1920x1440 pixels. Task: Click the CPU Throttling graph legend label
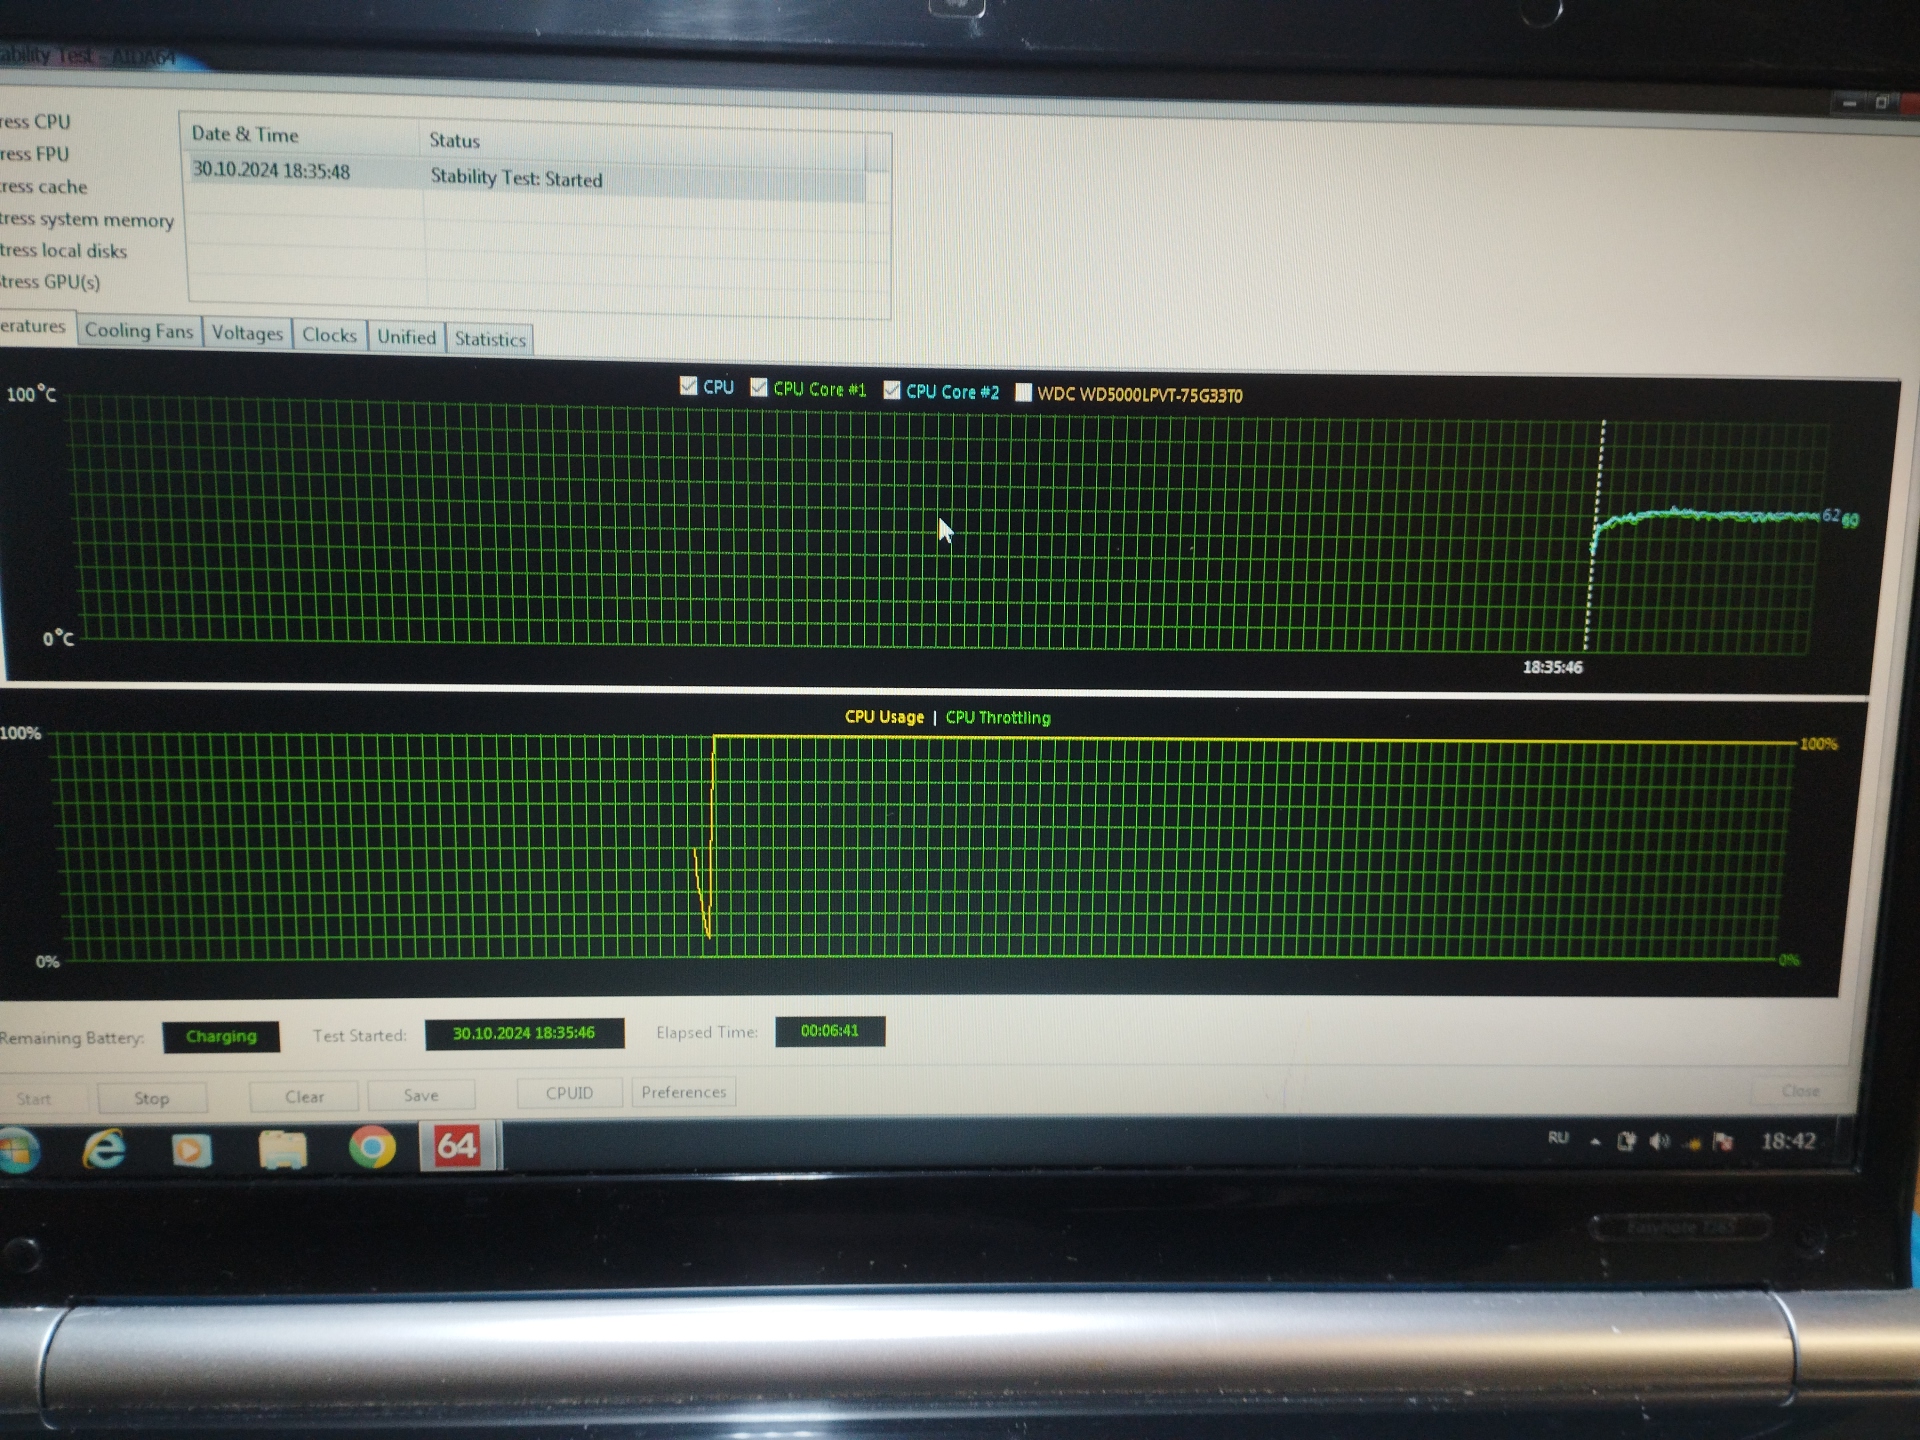coord(998,718)
